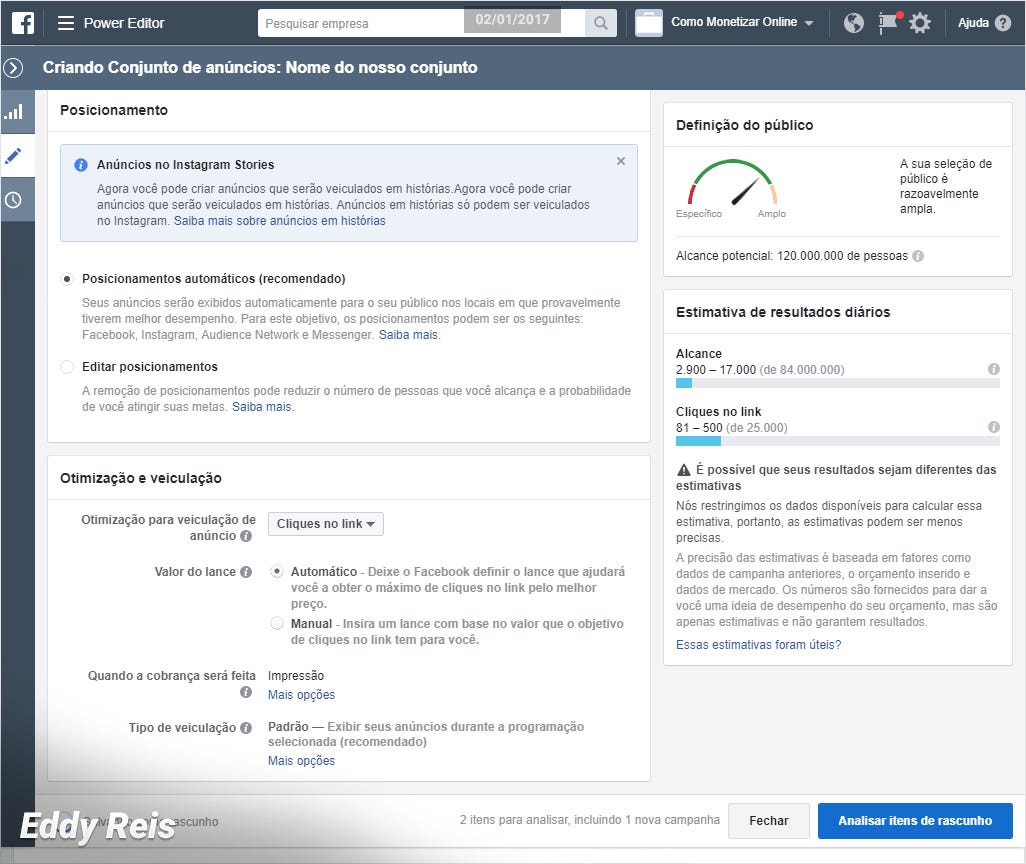This screenshot has height=864, width=1026.
Task: Click info icon on Alcance estimate row
Action: [x=993, y=369]
